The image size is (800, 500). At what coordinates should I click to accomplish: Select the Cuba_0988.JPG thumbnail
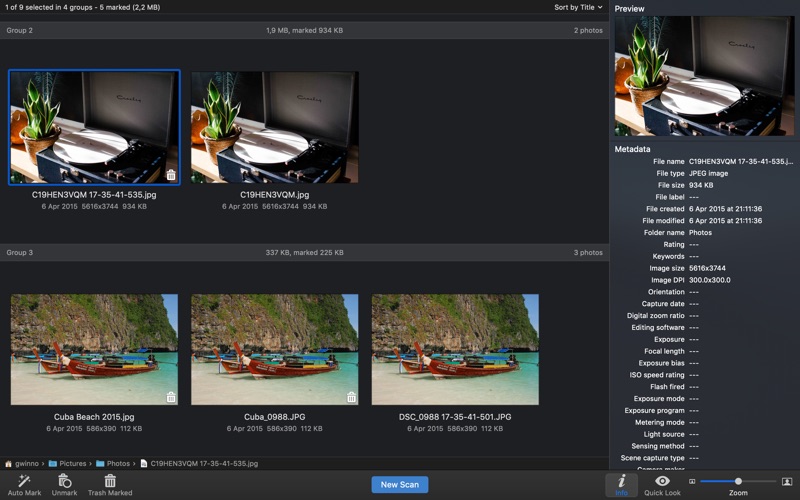pos(274,349)
